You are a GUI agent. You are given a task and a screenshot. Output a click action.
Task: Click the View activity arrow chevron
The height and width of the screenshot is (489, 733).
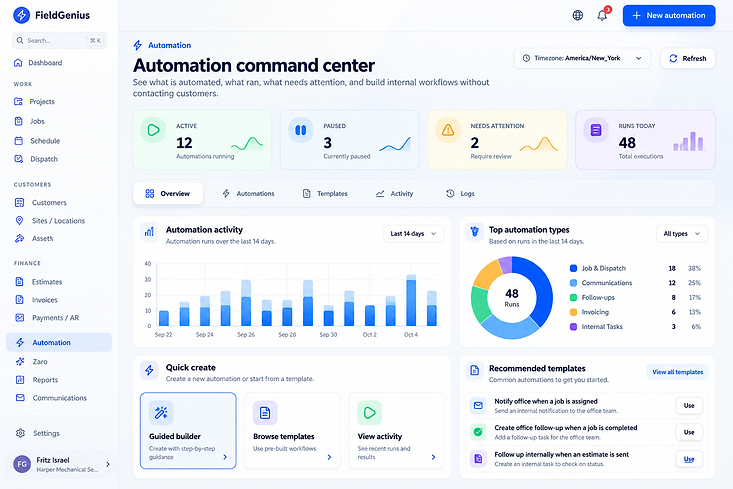[433, 457]
